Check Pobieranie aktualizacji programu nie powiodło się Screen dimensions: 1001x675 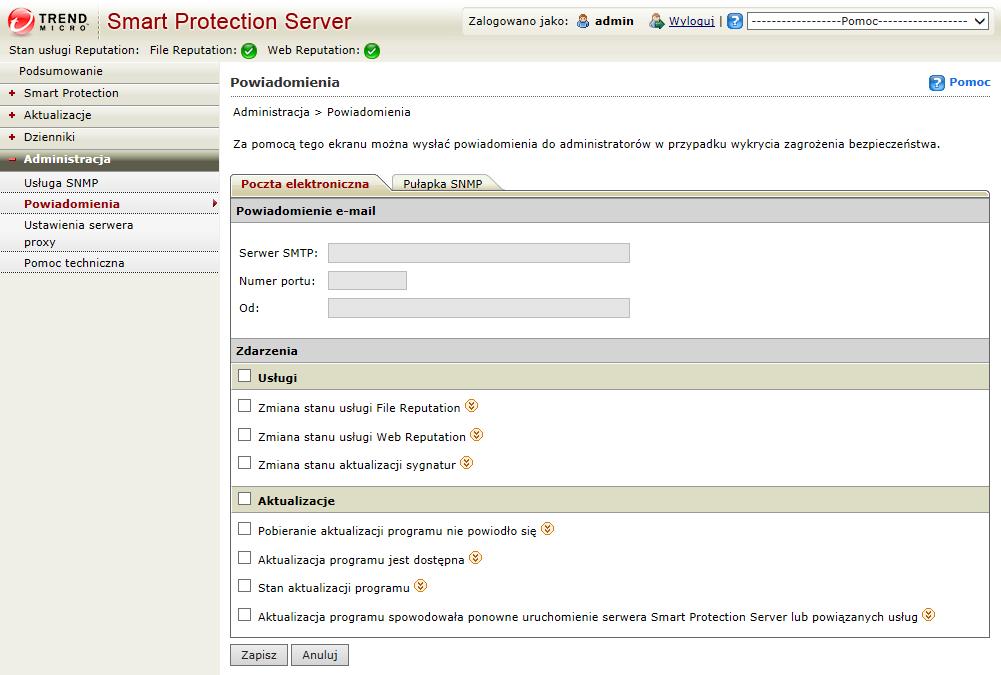(245, 529)
